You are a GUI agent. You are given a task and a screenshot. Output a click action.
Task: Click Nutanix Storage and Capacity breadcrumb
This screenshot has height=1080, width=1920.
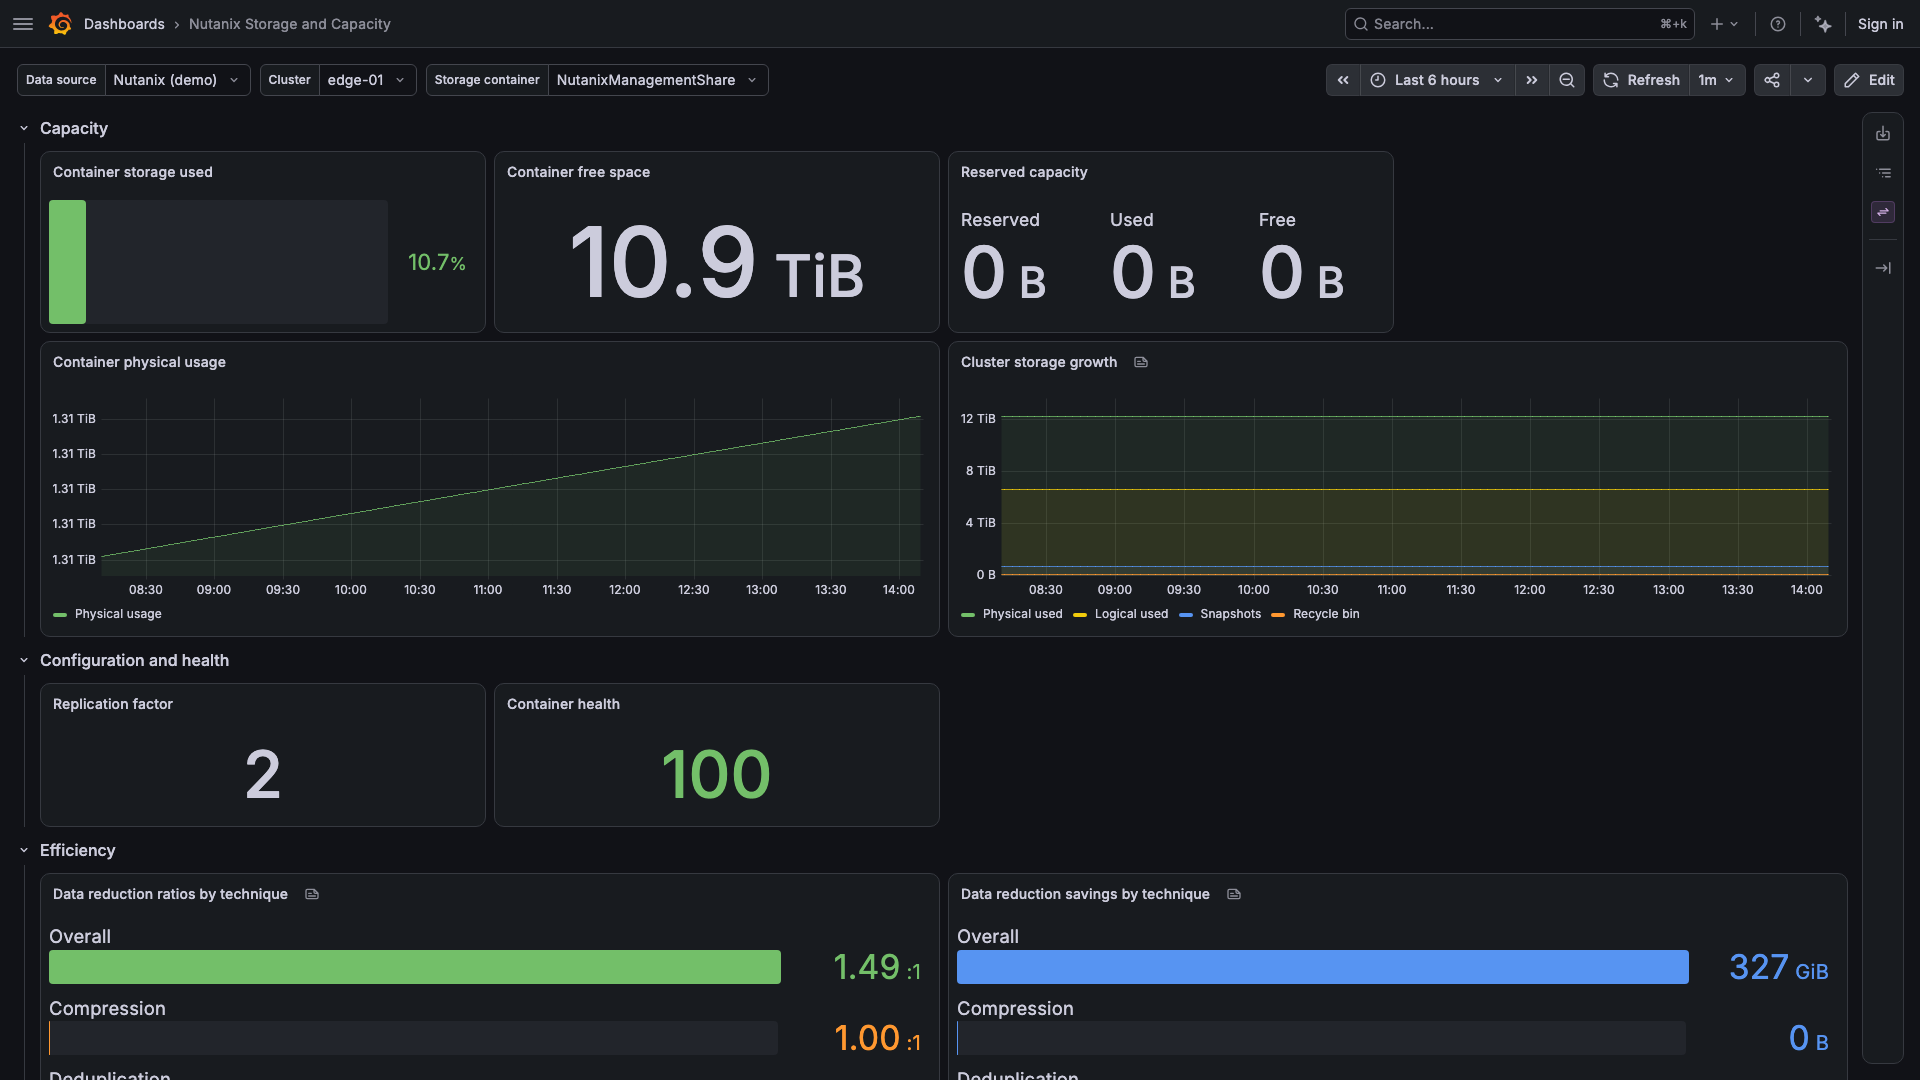click(x=290, y=24)
